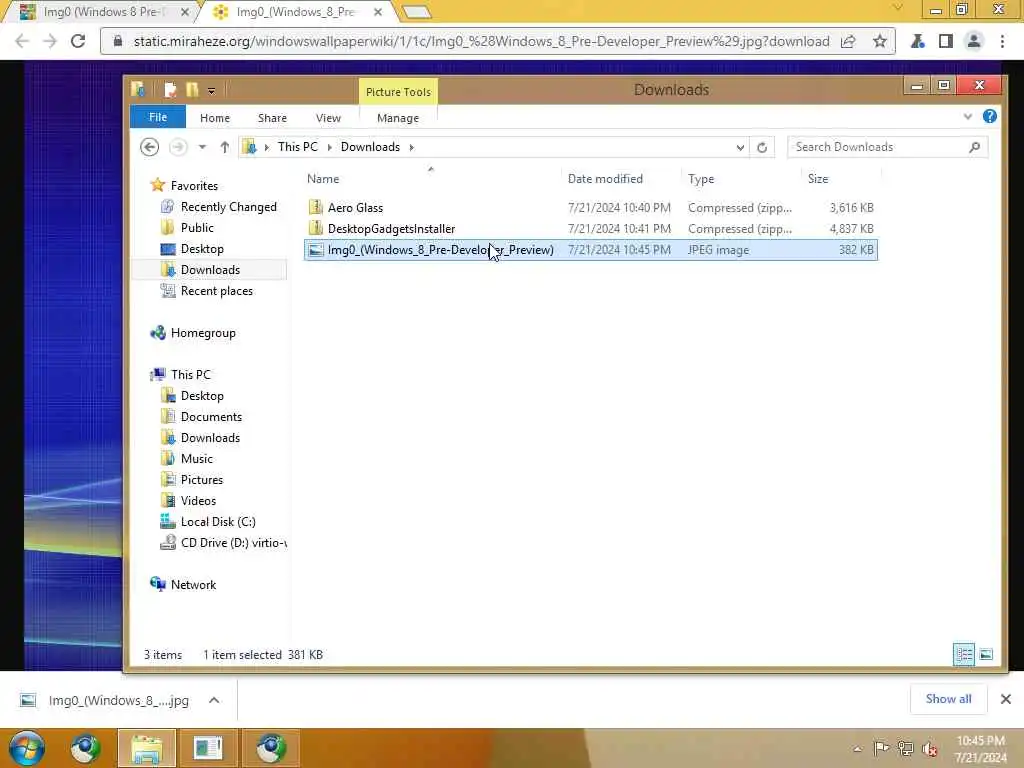
Task: Expand the ribbon chevron
Action: click(x=967, y=117)
